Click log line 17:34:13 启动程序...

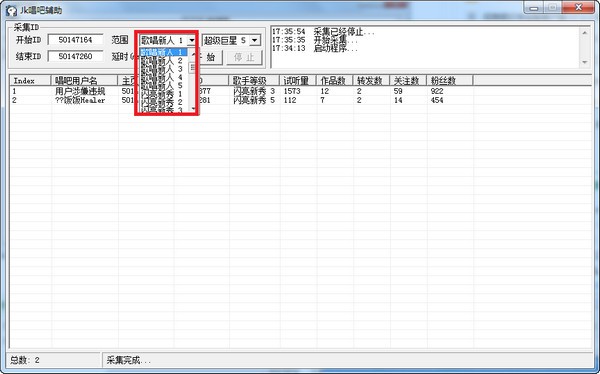click(315, 49)
